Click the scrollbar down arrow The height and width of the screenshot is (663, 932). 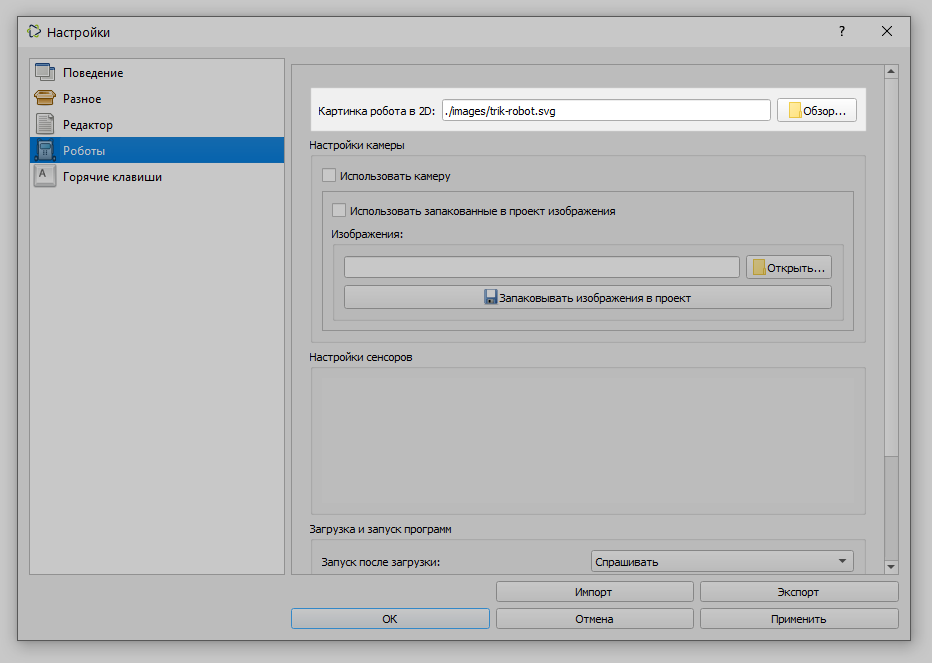pos(891,567)
